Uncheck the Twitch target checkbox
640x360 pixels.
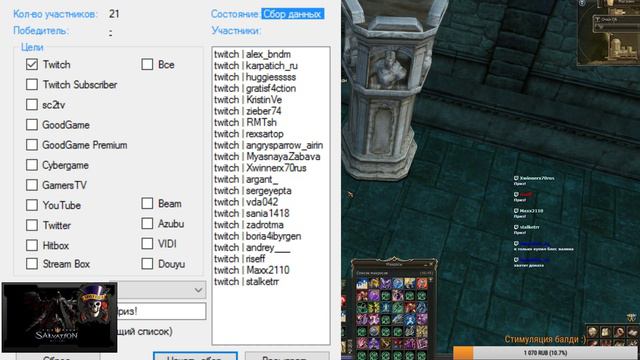(32, 64)
